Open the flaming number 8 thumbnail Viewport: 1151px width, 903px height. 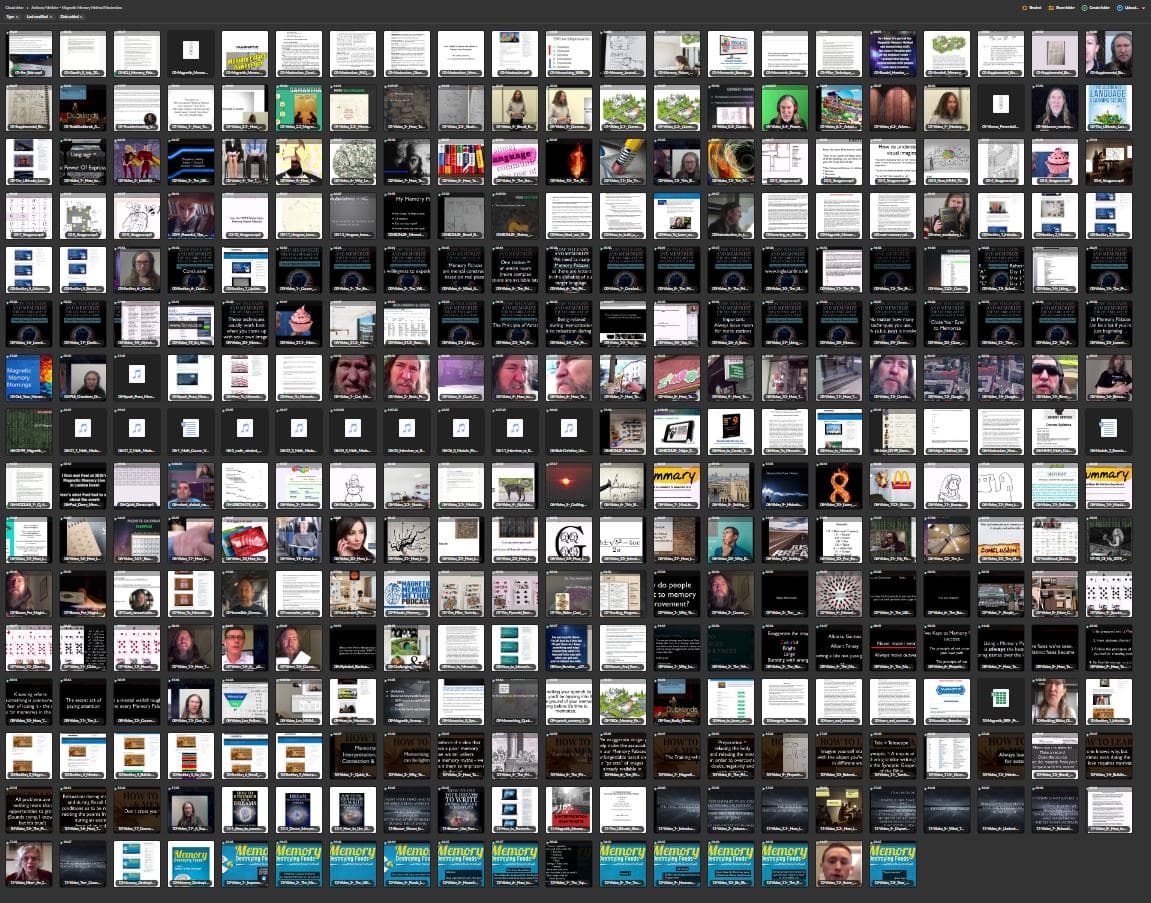point(839,481)
